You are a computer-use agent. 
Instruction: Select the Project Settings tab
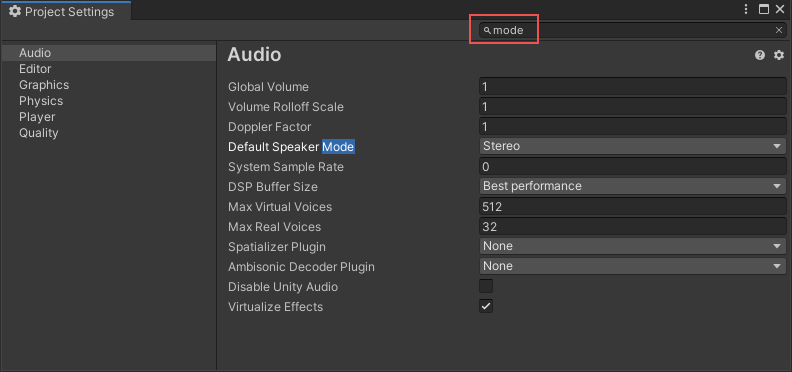pyautogui.click(x=66, y=11)
